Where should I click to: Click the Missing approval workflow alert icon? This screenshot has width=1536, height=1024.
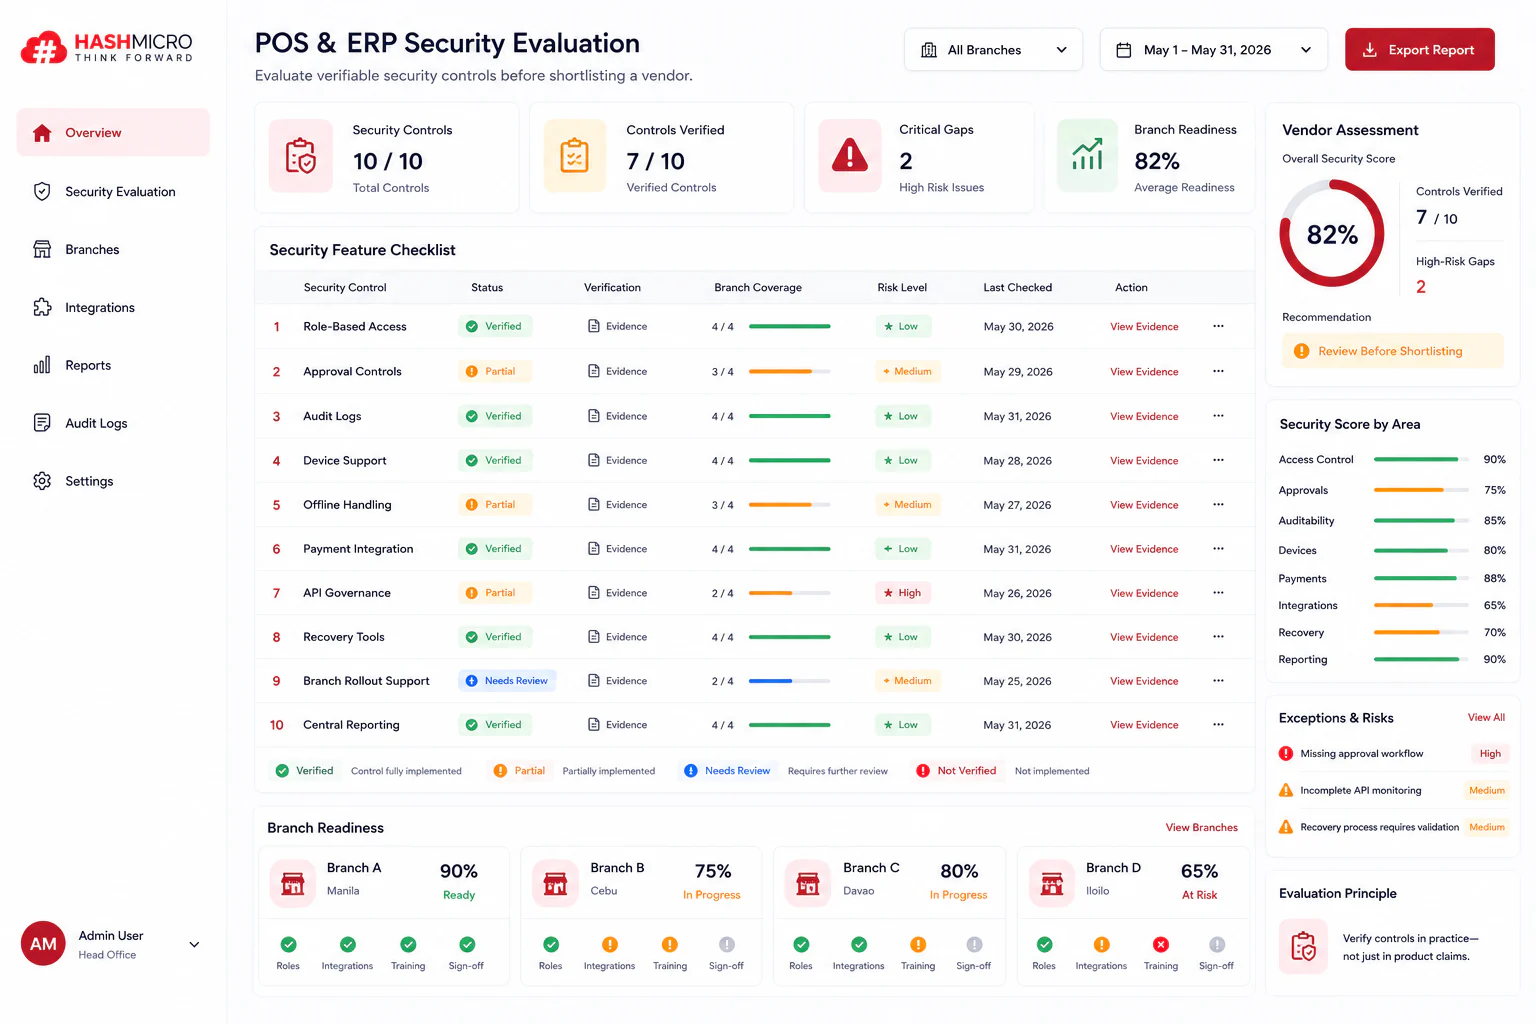1286,754
